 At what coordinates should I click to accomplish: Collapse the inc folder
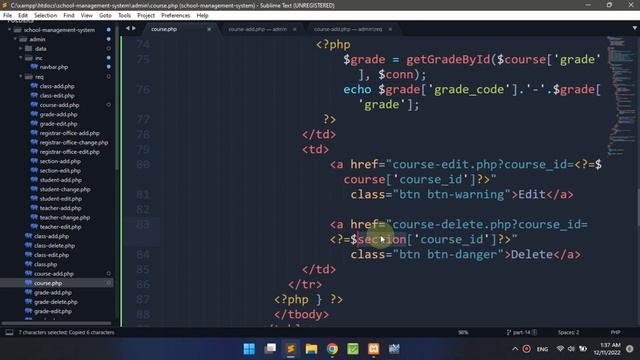point(20,58)
